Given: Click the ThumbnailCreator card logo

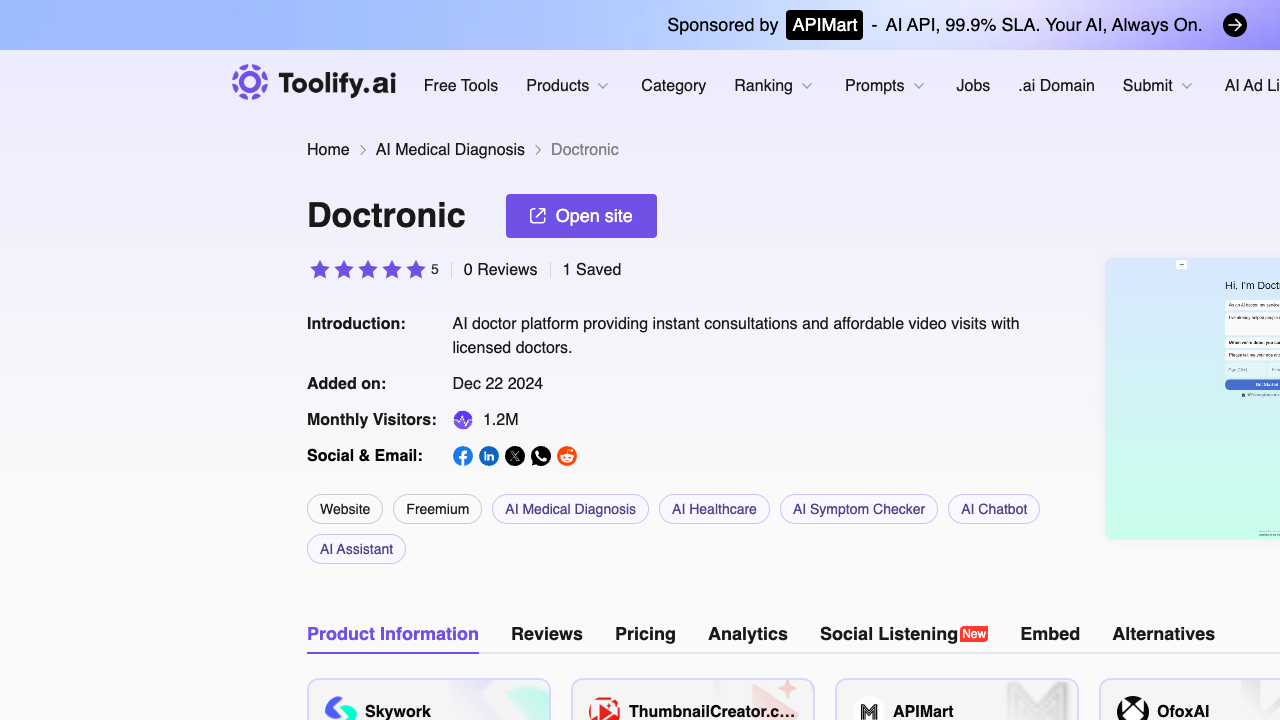Looking at the screenshot, I should 604,710.
